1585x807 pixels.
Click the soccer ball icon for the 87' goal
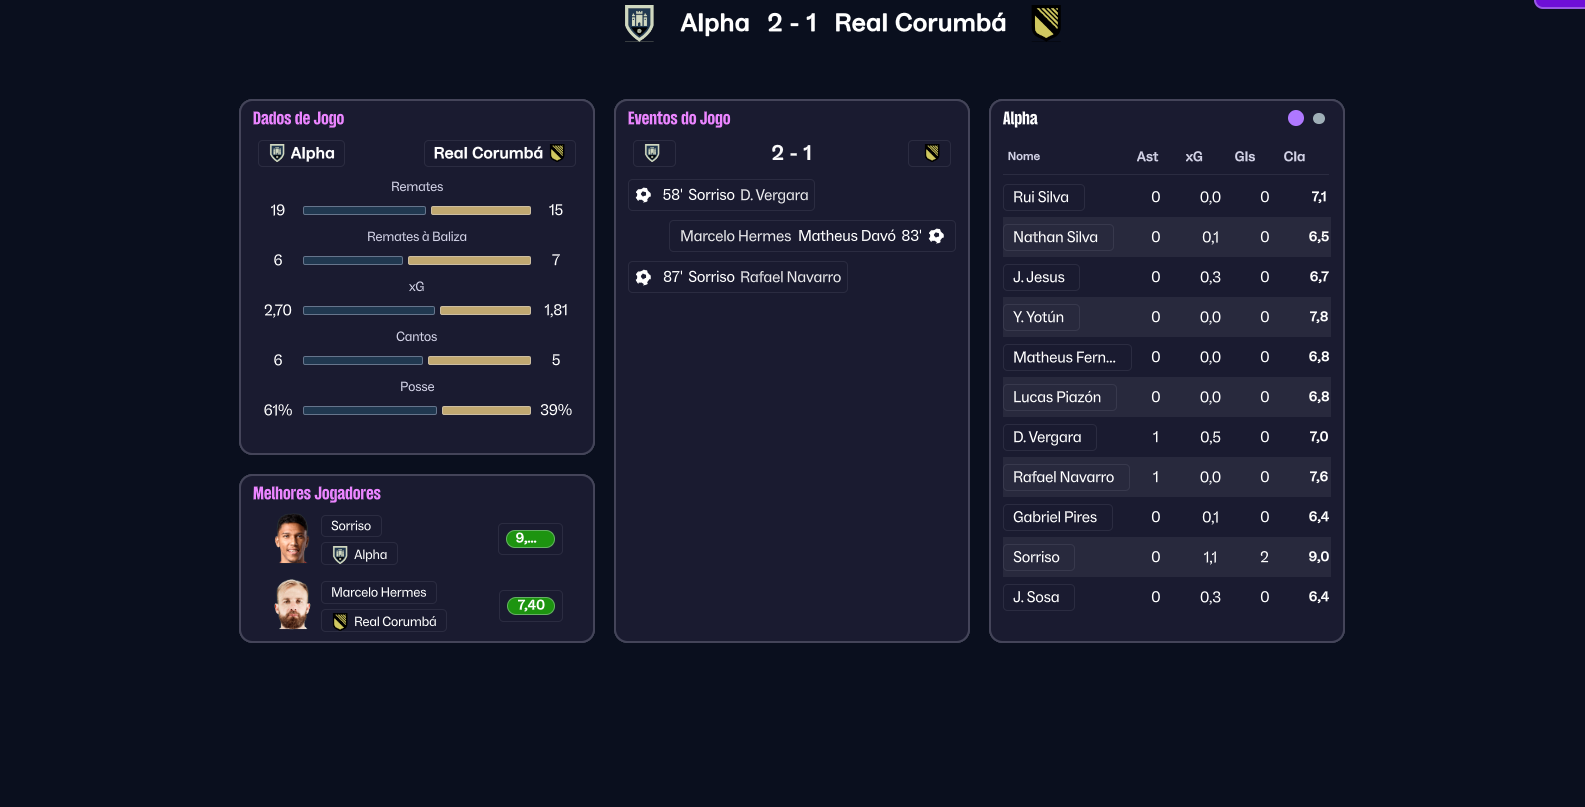click(644, 277)
